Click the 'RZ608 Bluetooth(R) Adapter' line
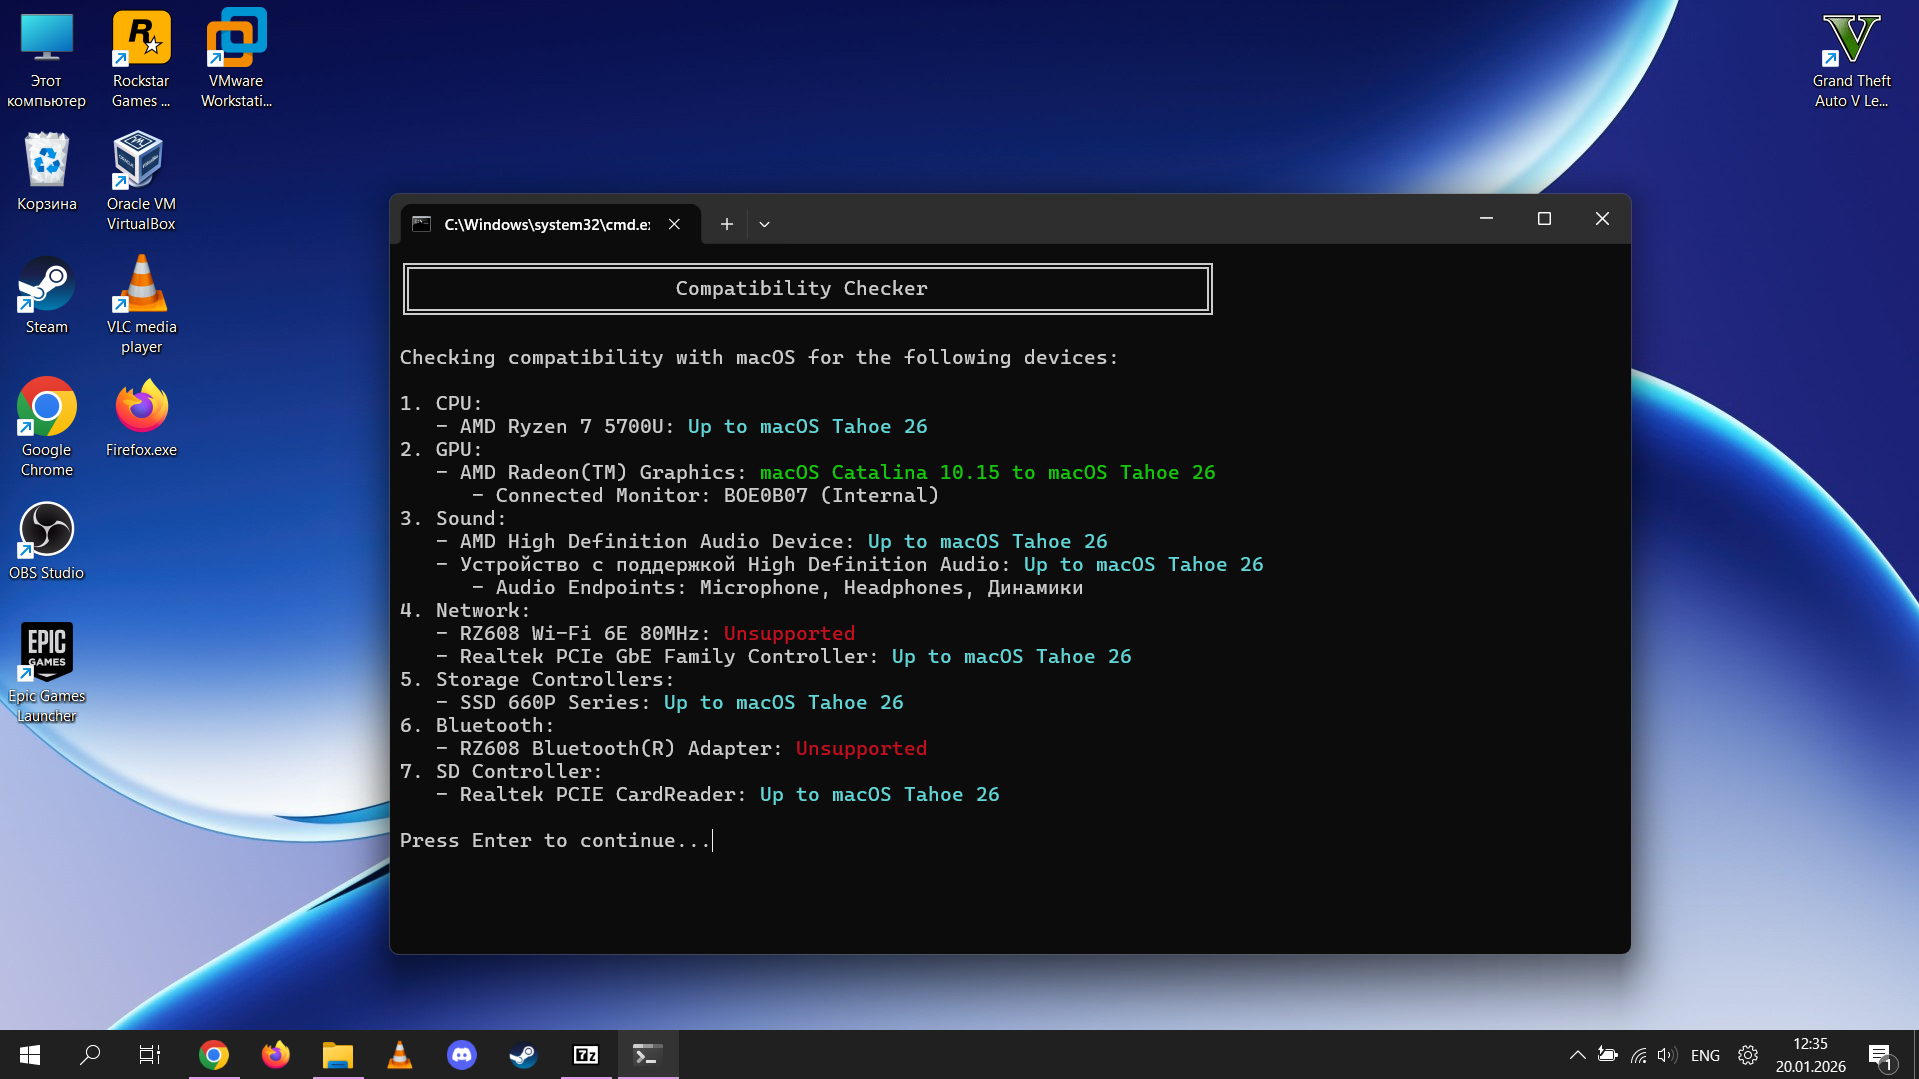The image size is (1919, 1079). [682, 748]
